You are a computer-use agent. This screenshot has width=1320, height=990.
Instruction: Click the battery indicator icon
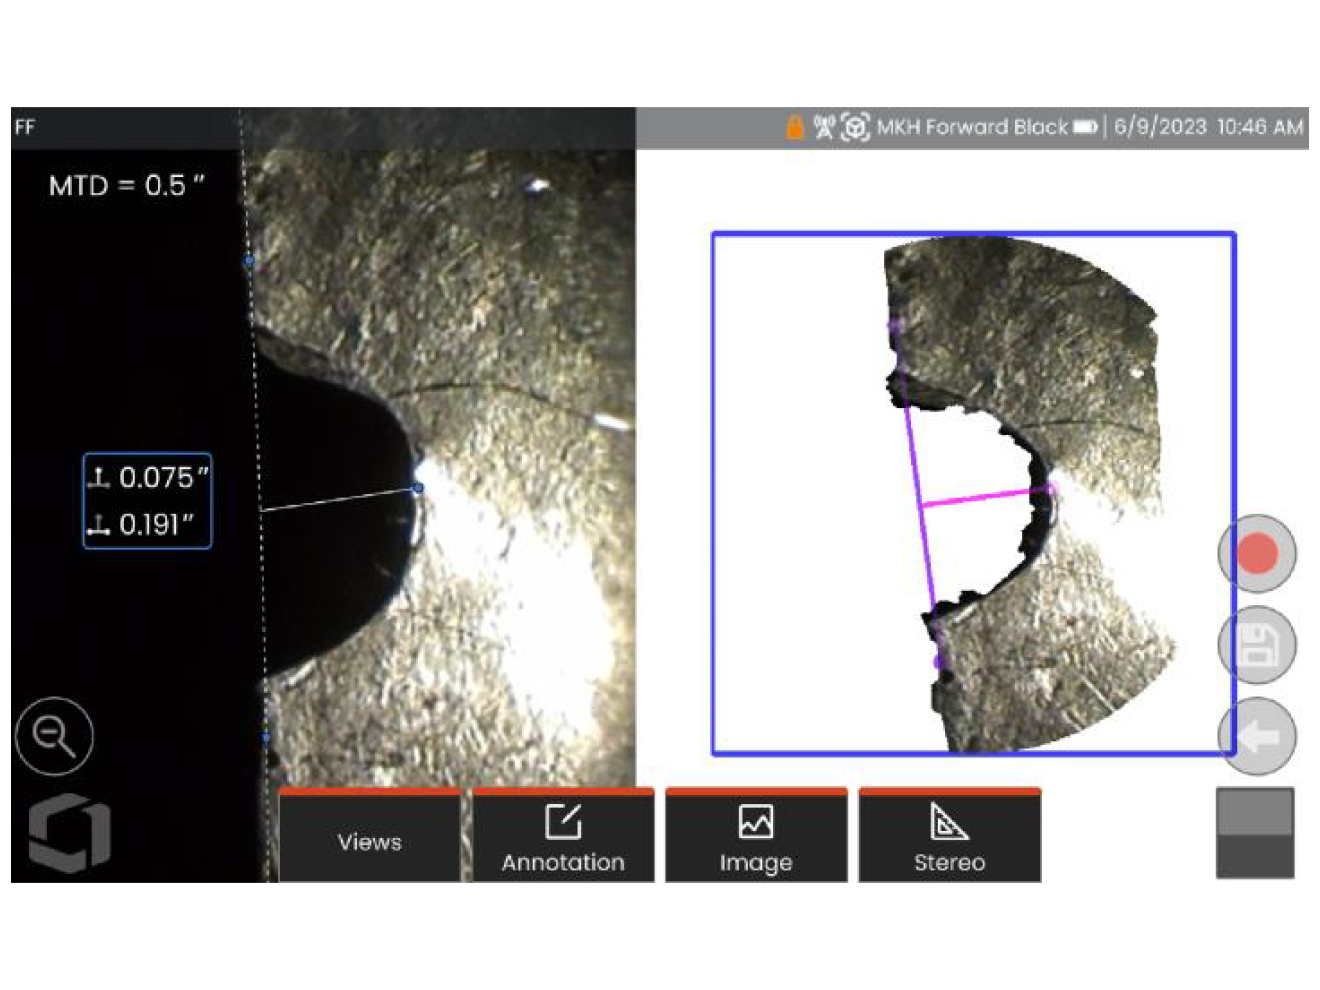point(1085,127)
